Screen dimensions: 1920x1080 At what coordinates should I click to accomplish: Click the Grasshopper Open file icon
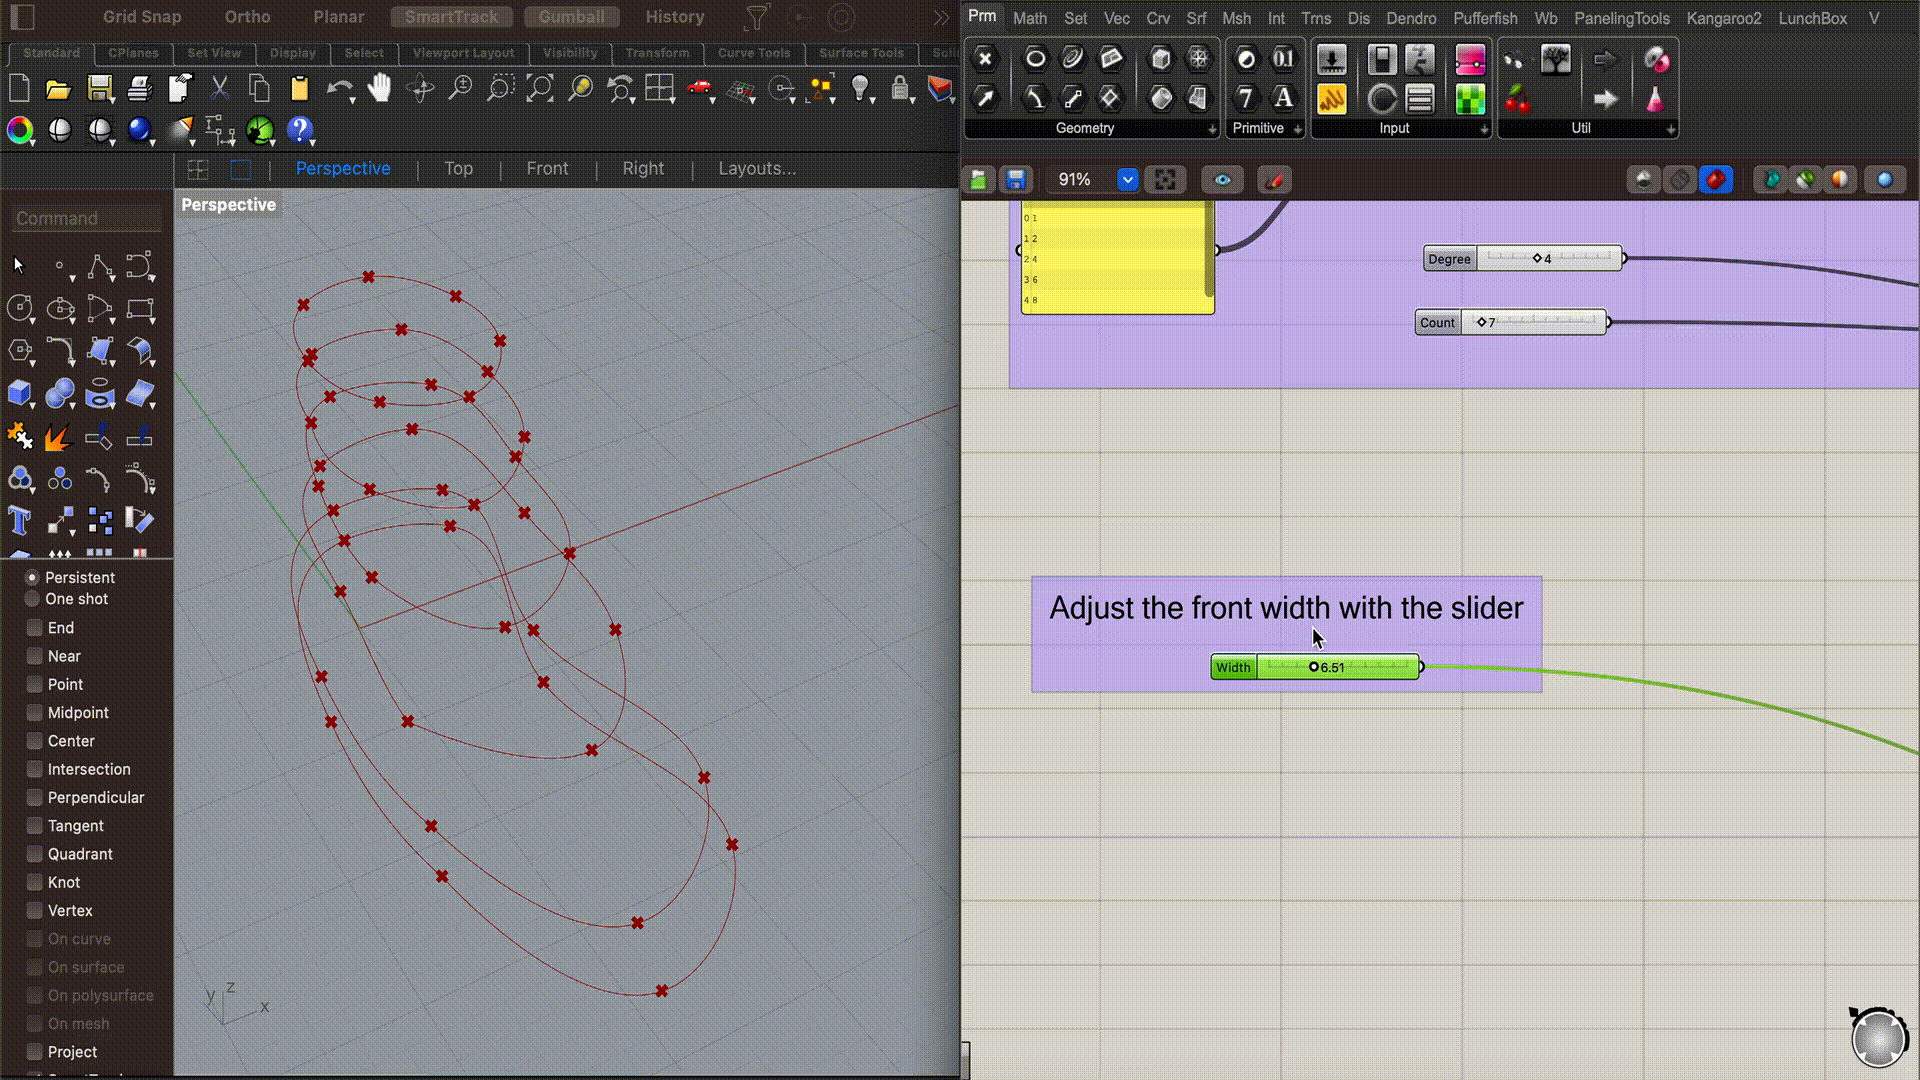point(978,180)
